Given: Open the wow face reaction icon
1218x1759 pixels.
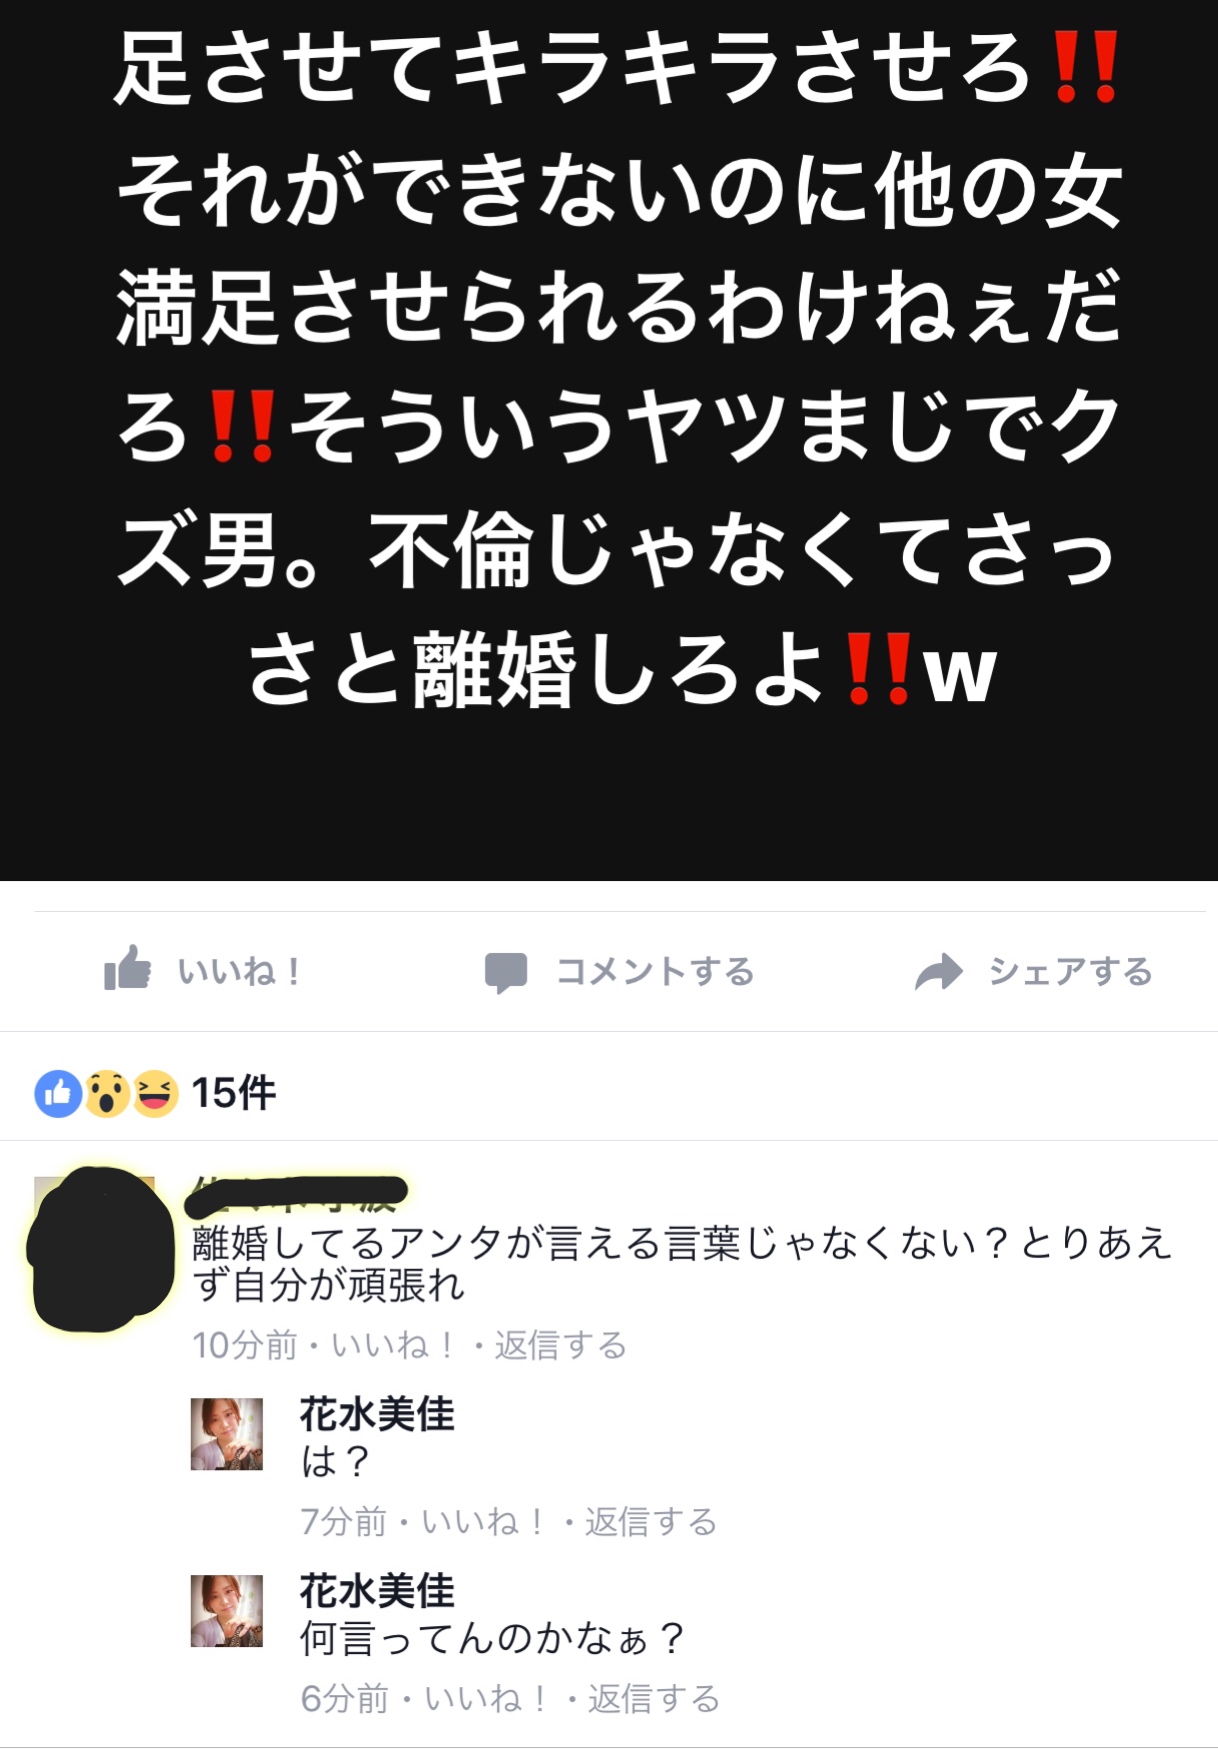Looking at the screenshot, I should coord(107,1093).
